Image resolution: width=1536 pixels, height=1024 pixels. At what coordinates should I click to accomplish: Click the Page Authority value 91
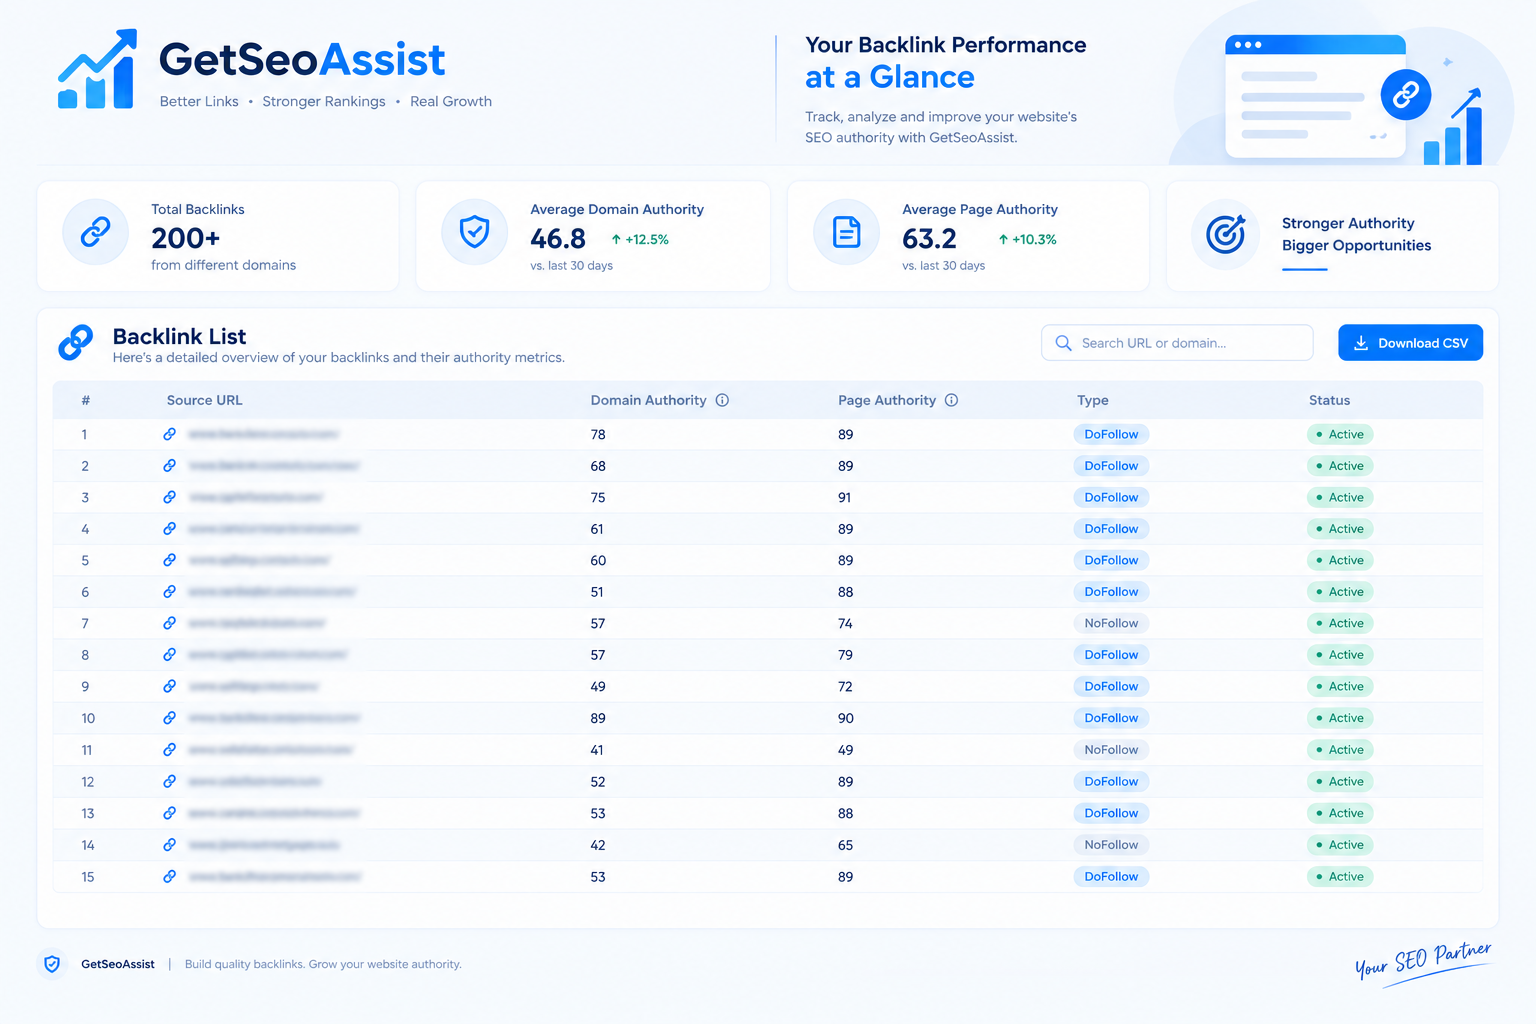(845, 497)
